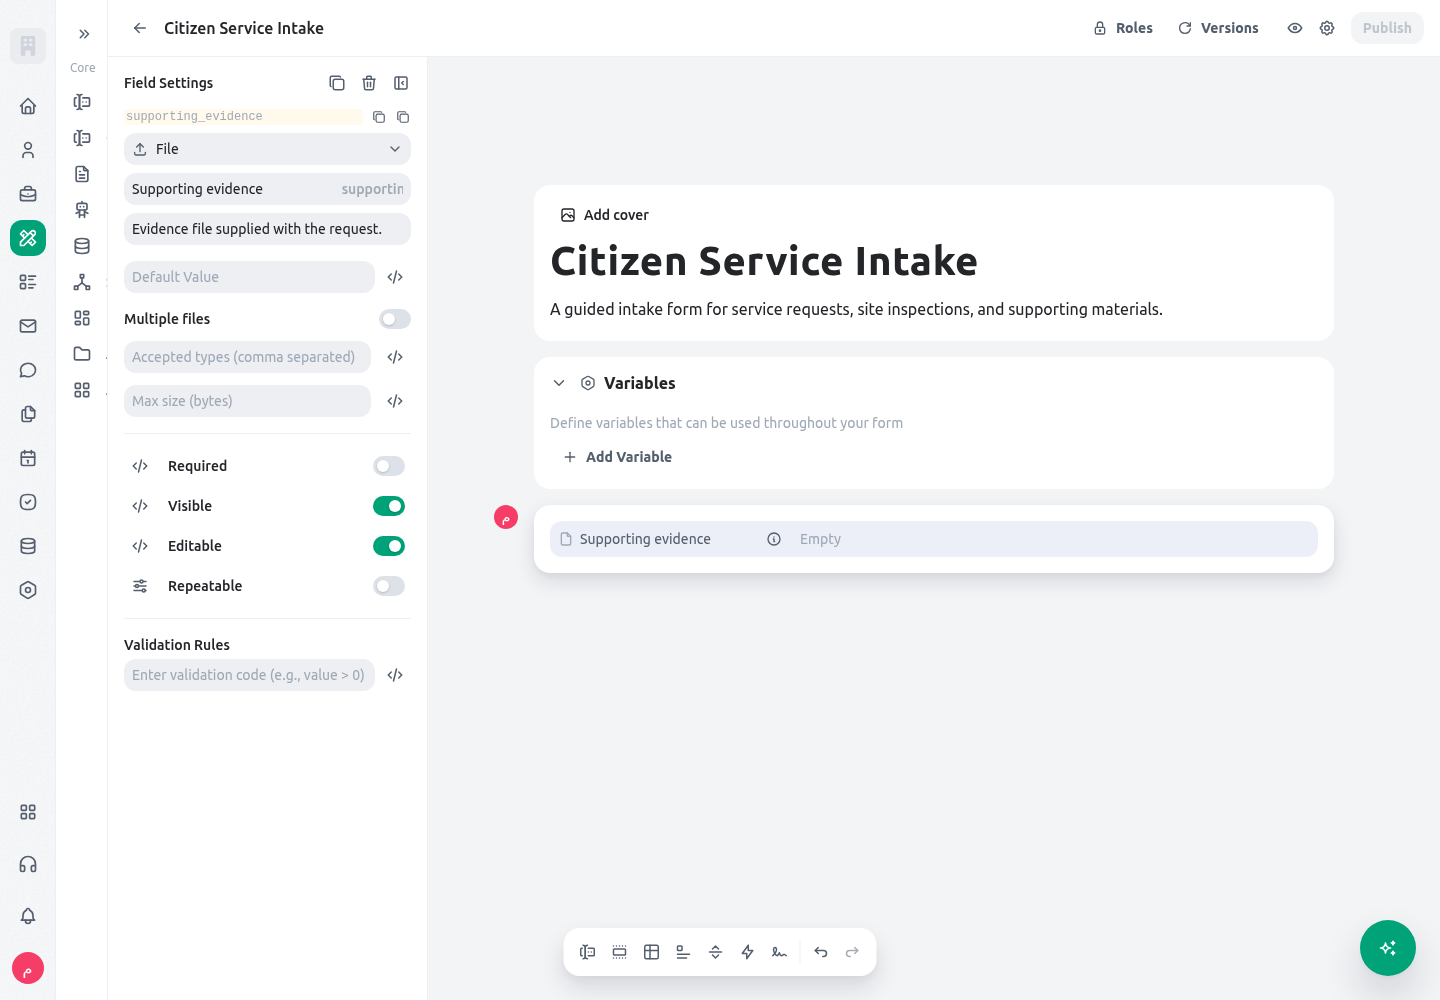Enable the Required toggle

[389, 466]
